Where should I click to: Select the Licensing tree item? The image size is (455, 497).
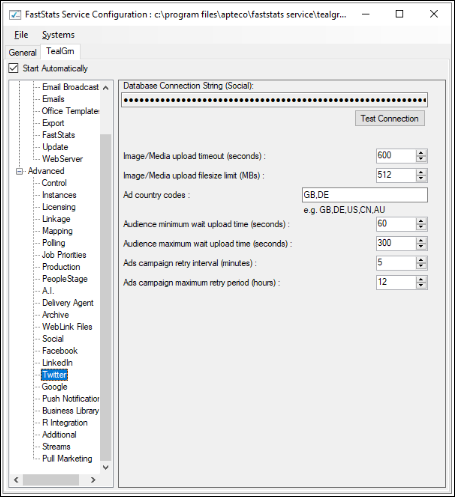[x=59, y=207]
